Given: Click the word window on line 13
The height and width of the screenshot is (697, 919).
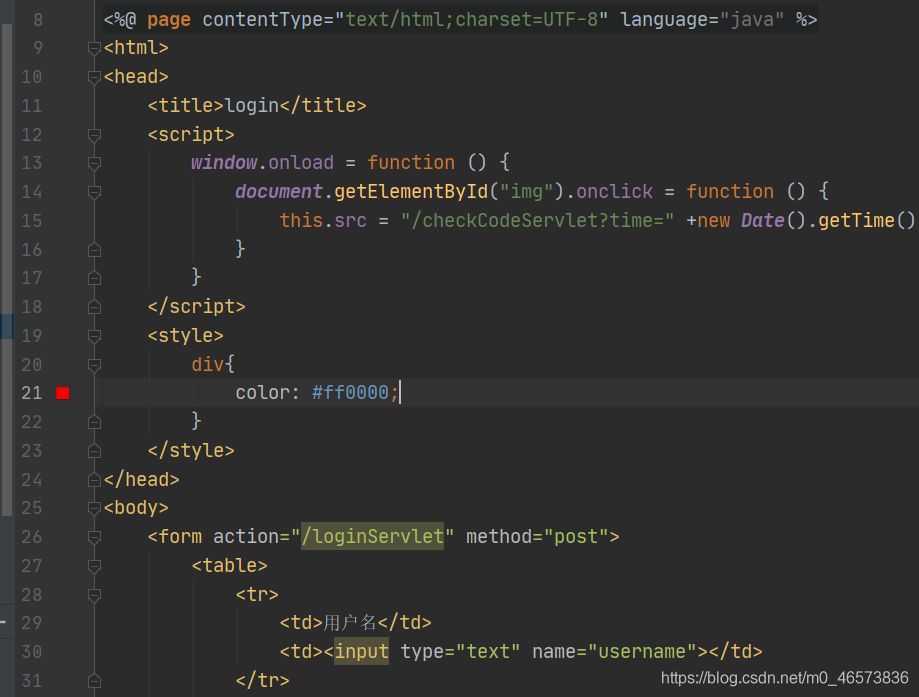Looking at the screenshot, I should click(x=224, y=162).
